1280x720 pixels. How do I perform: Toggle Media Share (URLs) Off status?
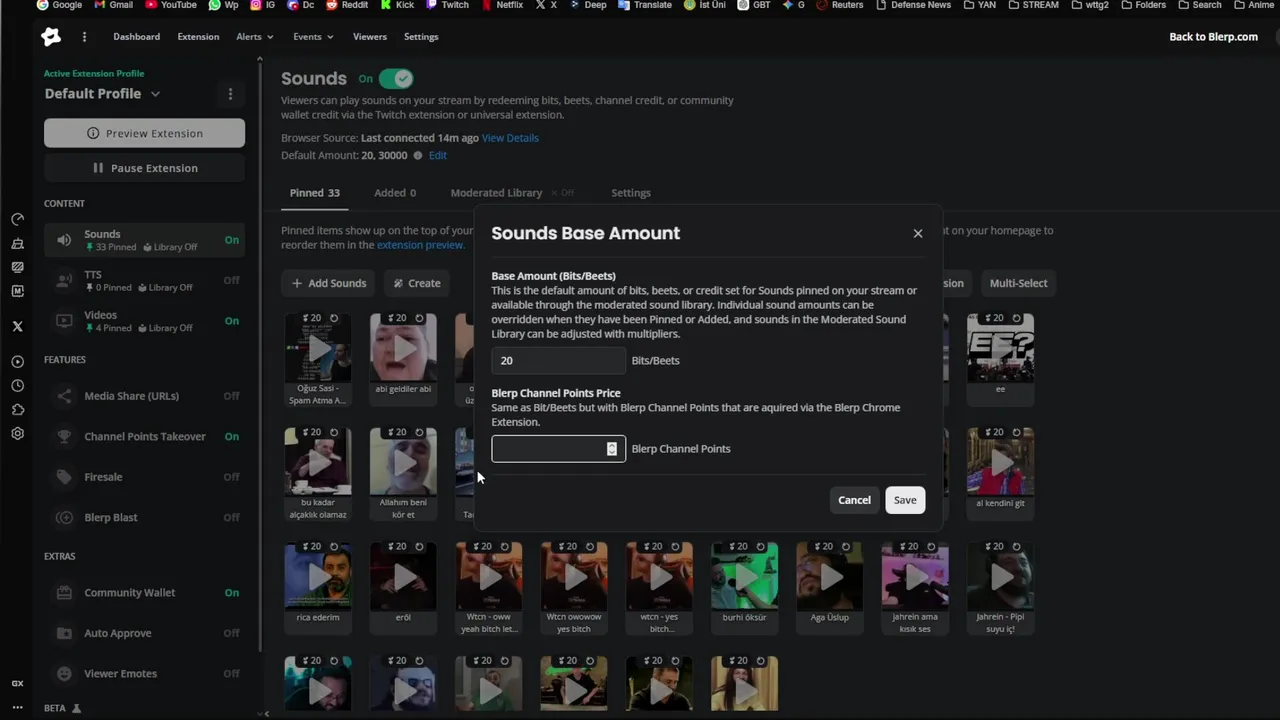tap(231, 396)
